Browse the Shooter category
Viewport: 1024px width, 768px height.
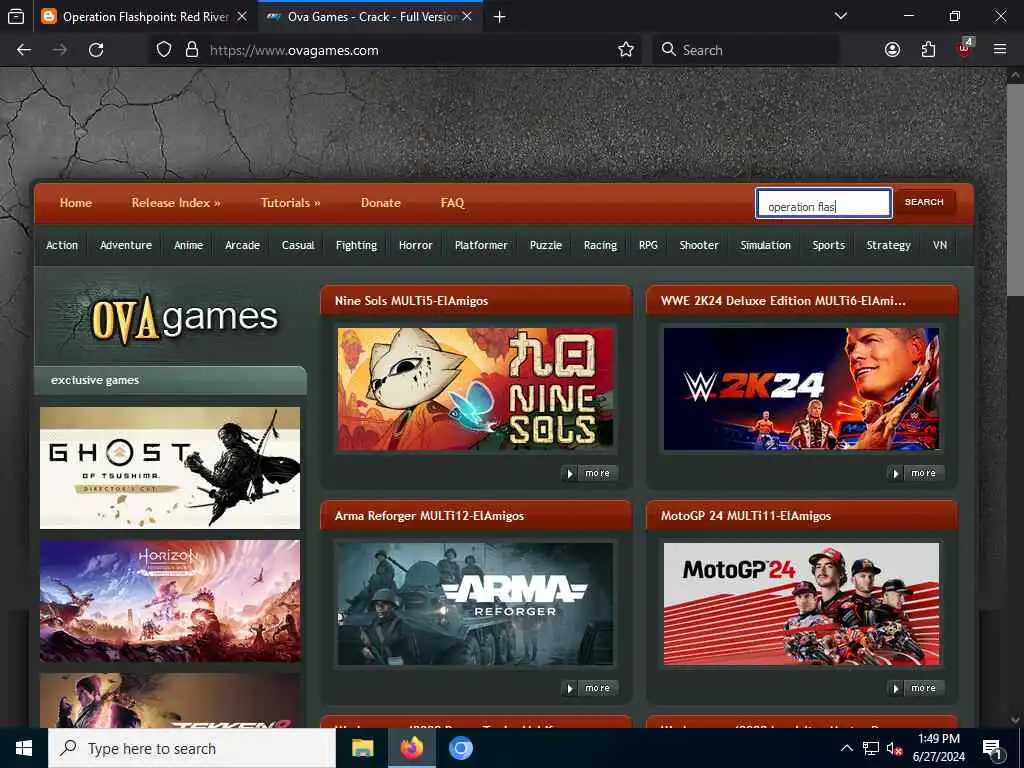(699, 246)
